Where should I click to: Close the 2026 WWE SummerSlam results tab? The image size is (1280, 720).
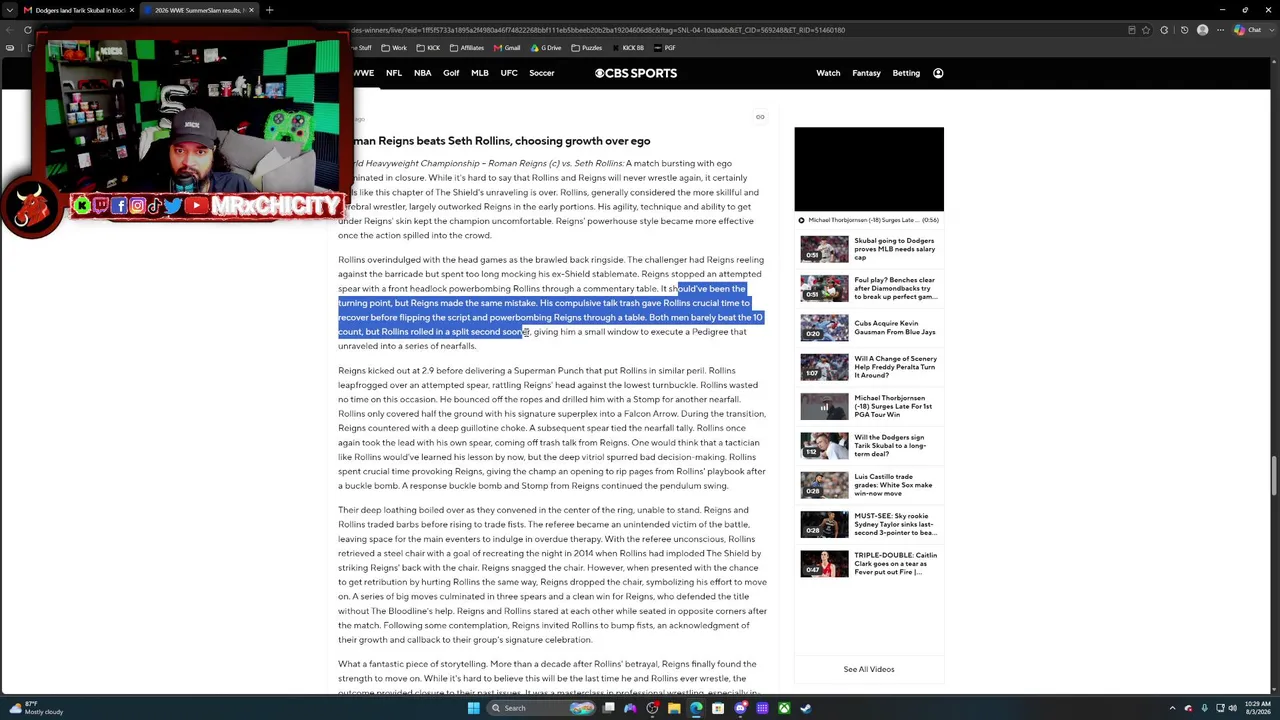pyautogui.click(x=252, y=10)
